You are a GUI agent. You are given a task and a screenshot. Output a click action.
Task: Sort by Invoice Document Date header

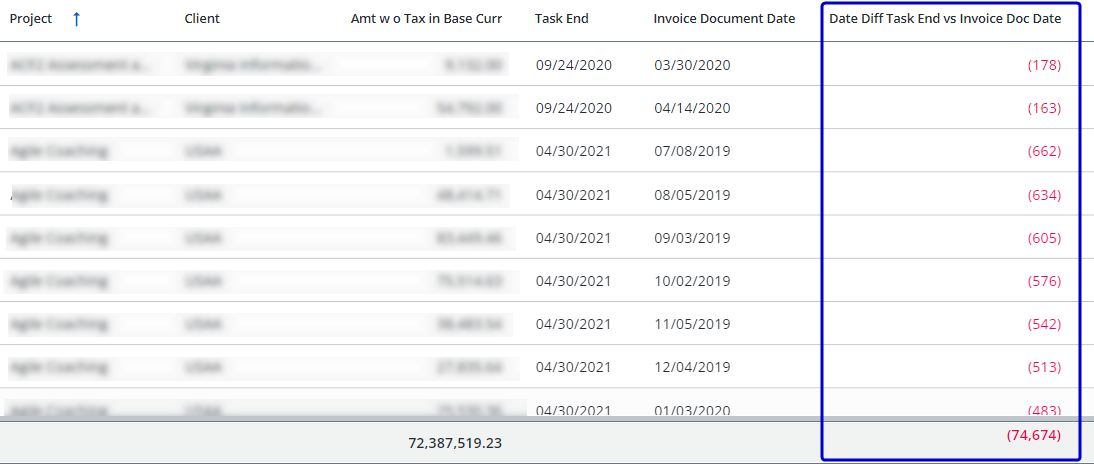724,19
